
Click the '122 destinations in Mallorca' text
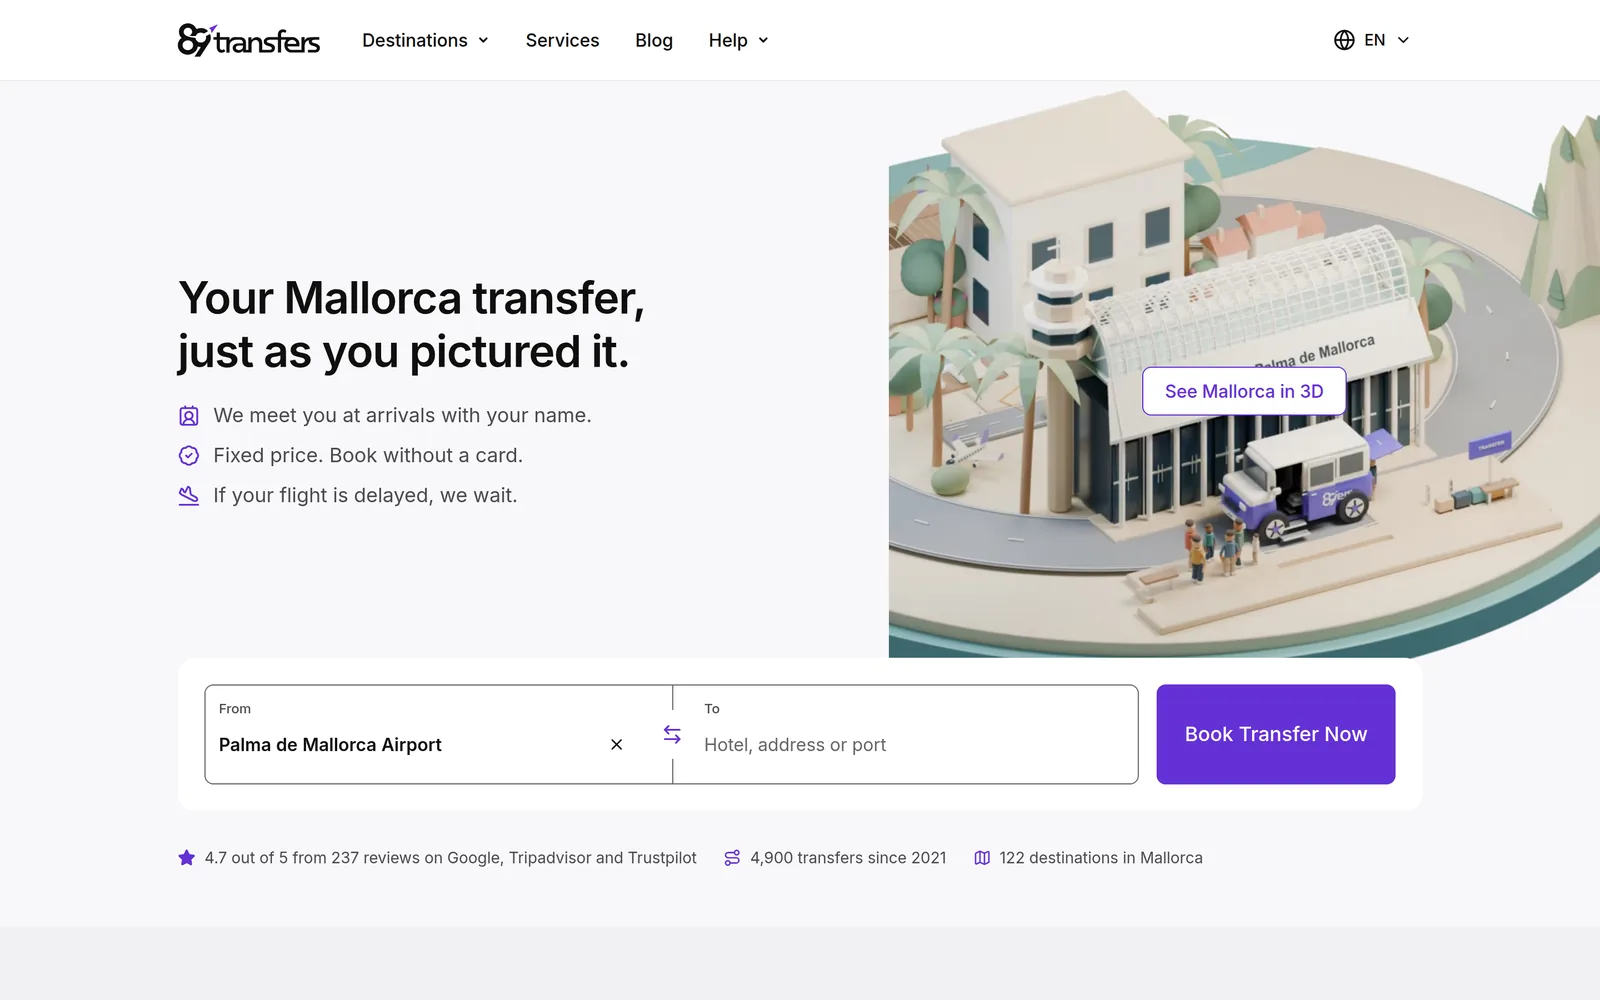point(1101,858)
